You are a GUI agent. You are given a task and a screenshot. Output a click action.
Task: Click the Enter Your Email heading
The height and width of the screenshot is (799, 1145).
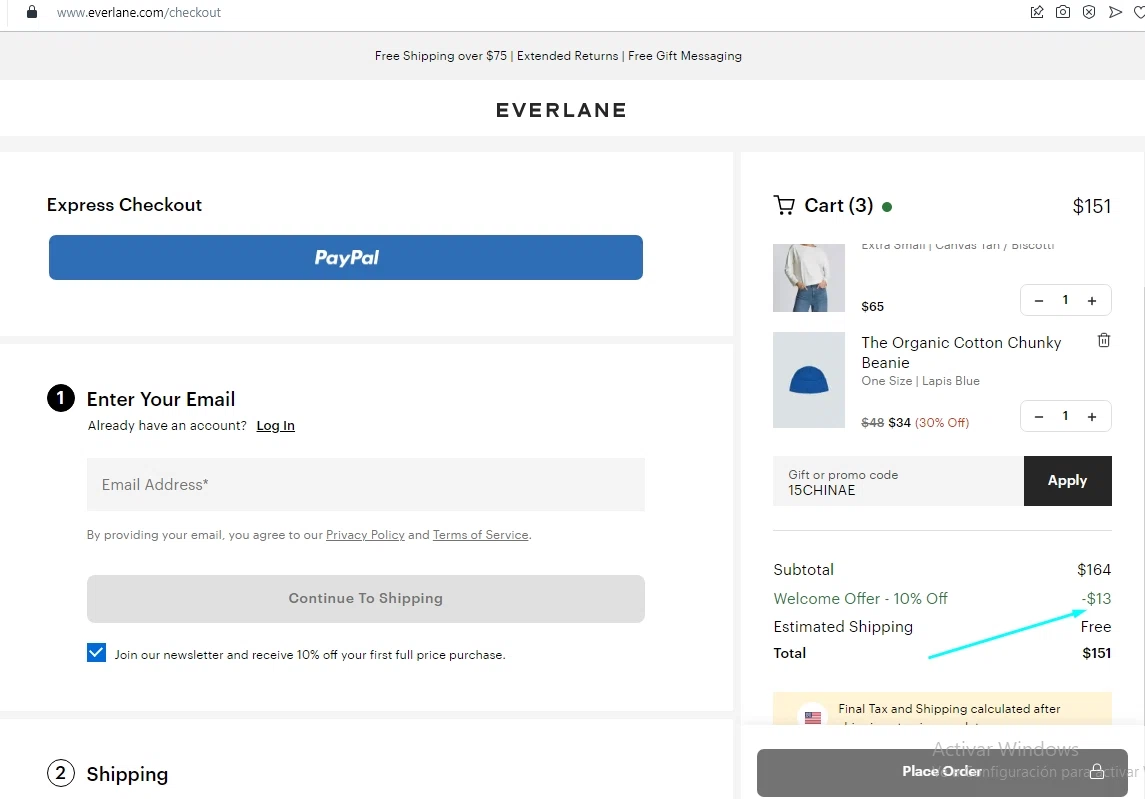pos(161,400)
